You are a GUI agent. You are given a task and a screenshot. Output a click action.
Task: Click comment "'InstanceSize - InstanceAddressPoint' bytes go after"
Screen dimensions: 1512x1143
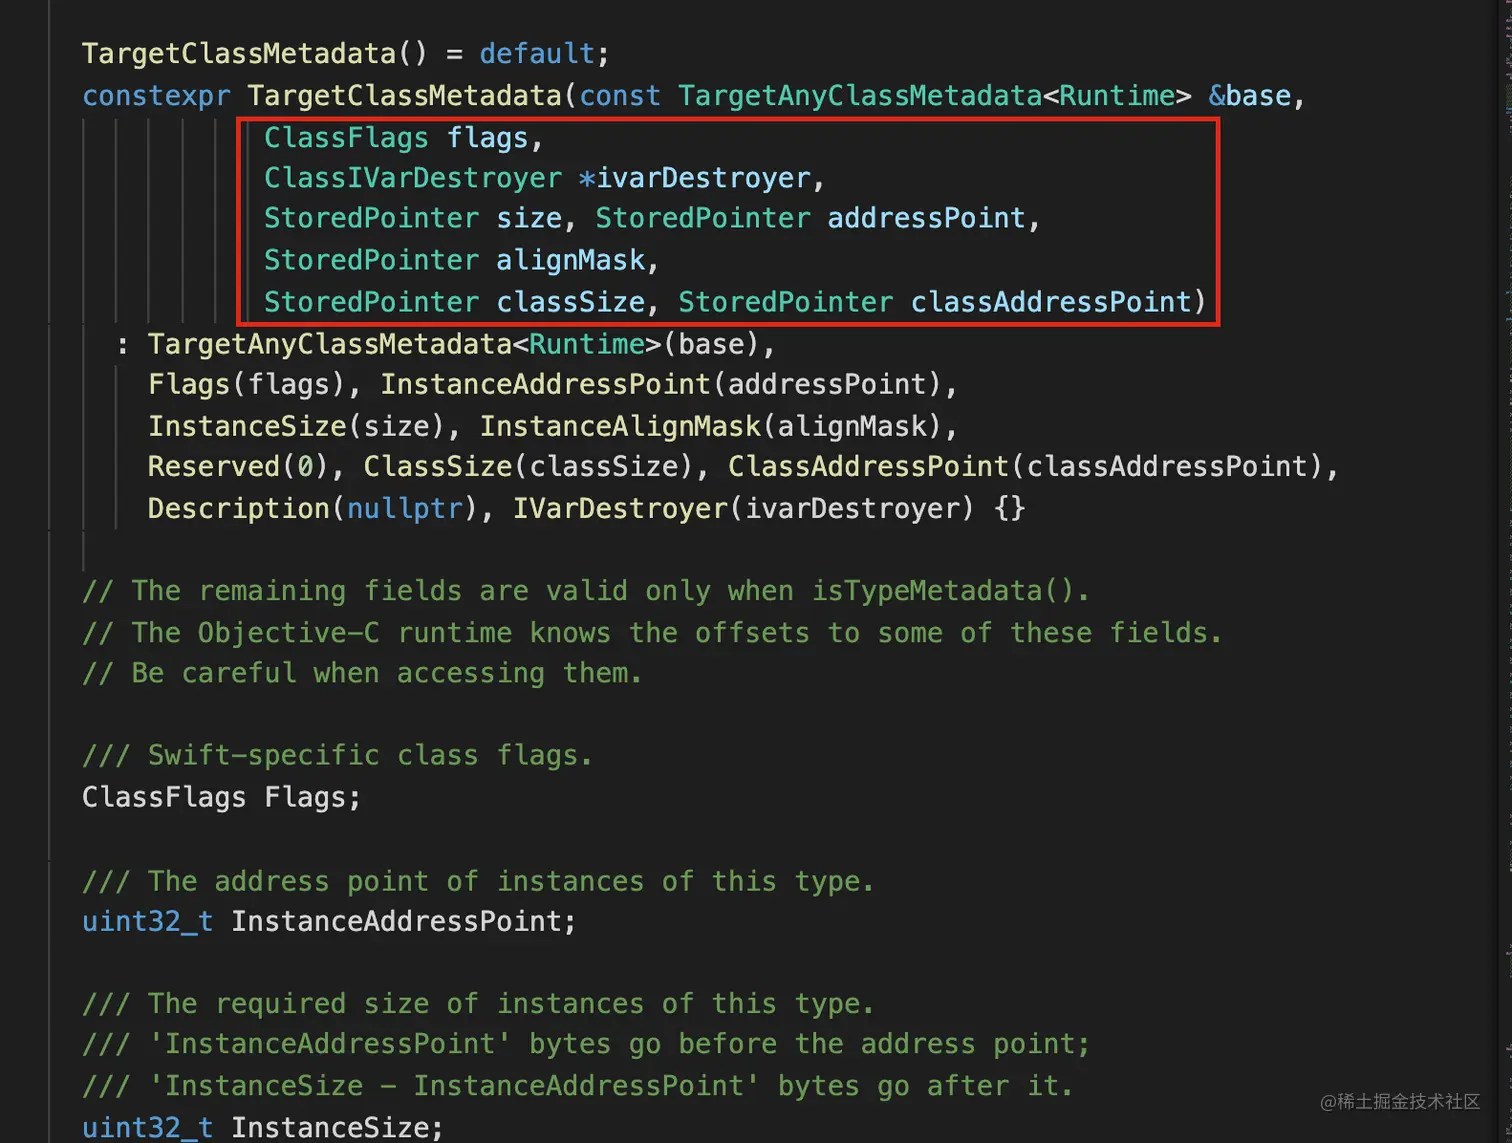578,1085
